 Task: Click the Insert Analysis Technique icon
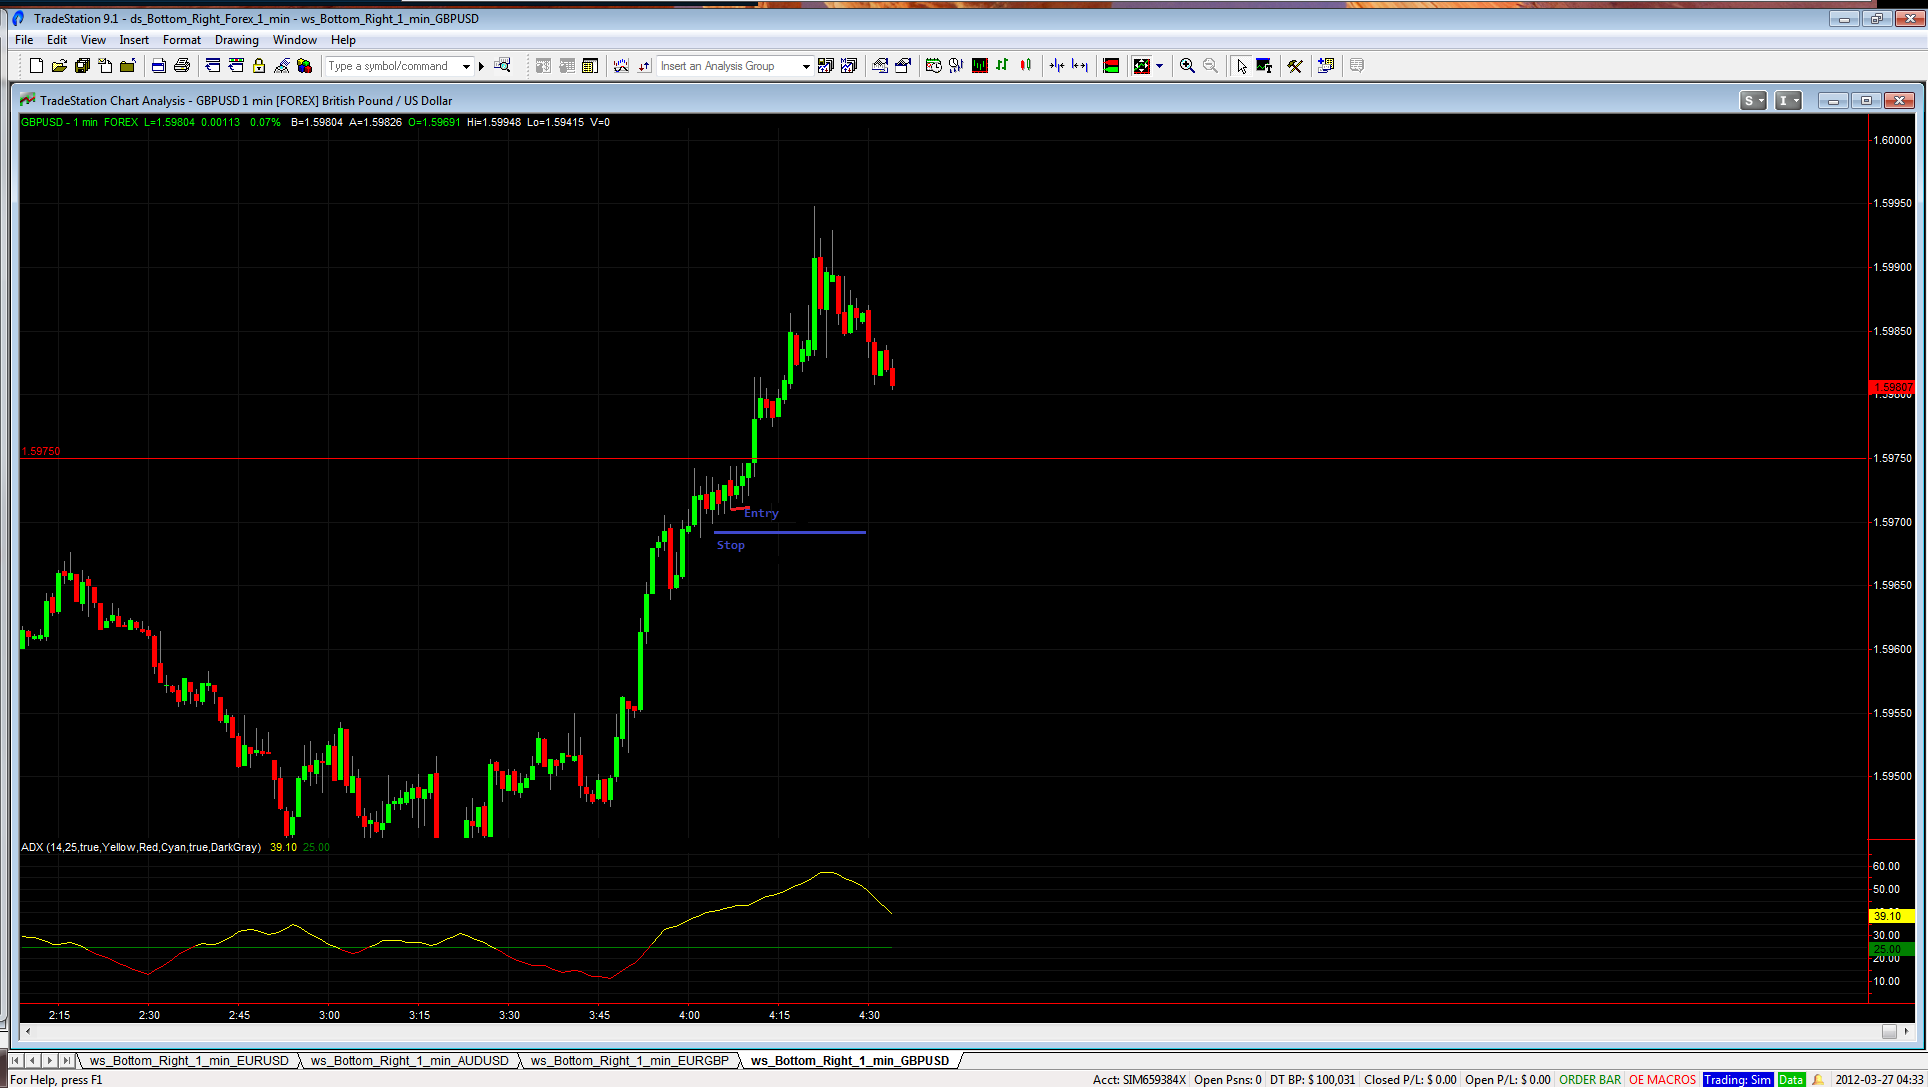point(621,66)
